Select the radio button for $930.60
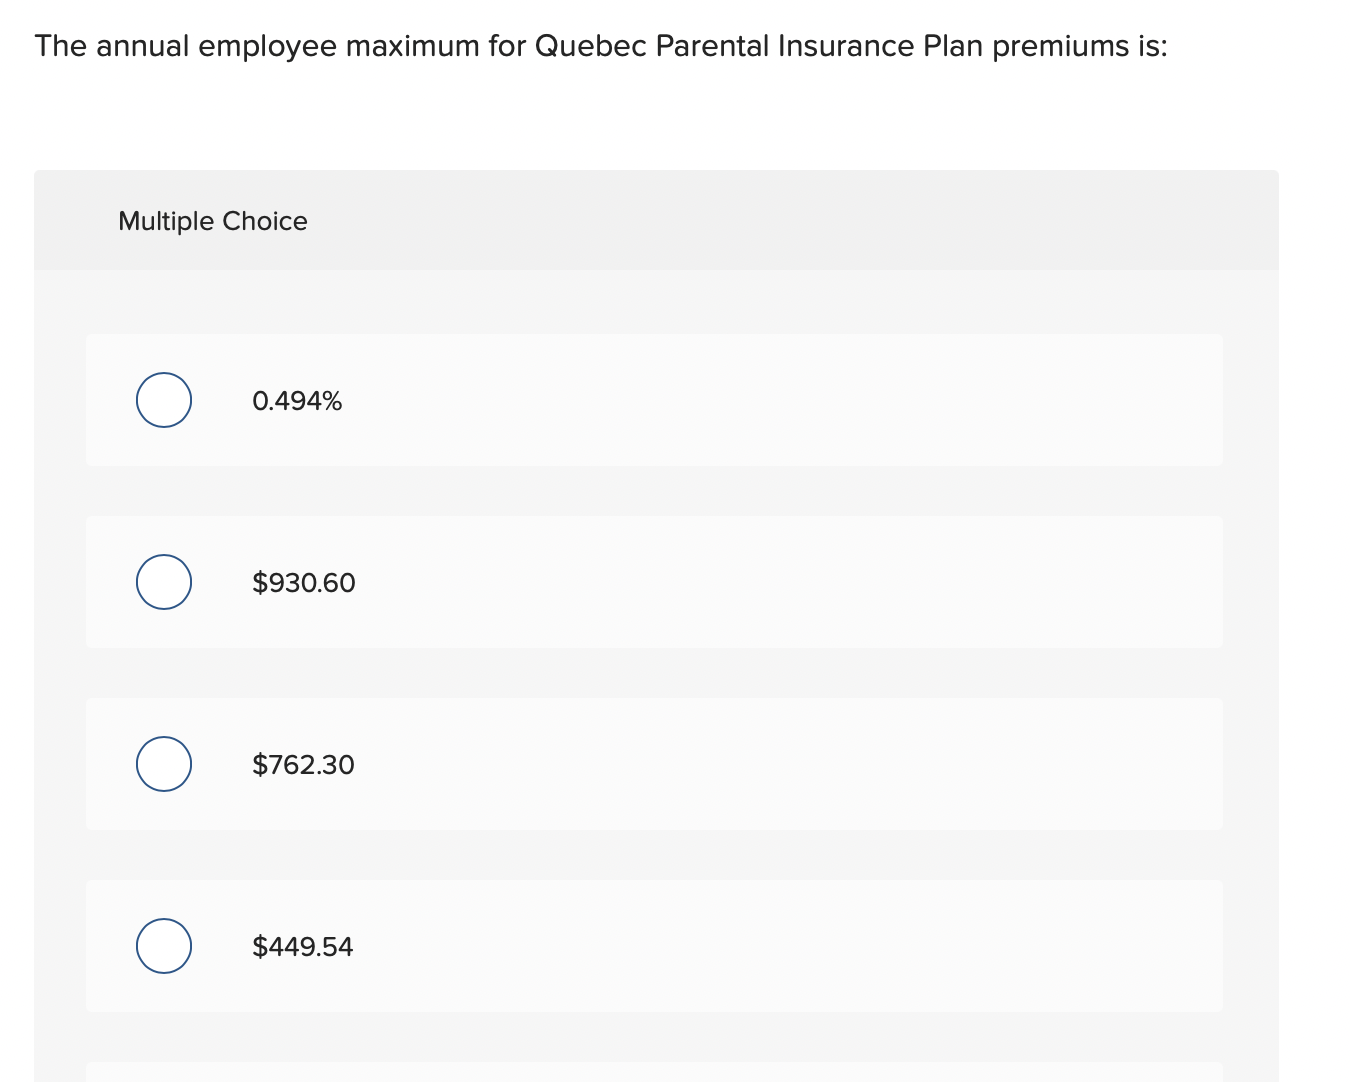This screenshot has height=1082, width=1350. (163, 581)
